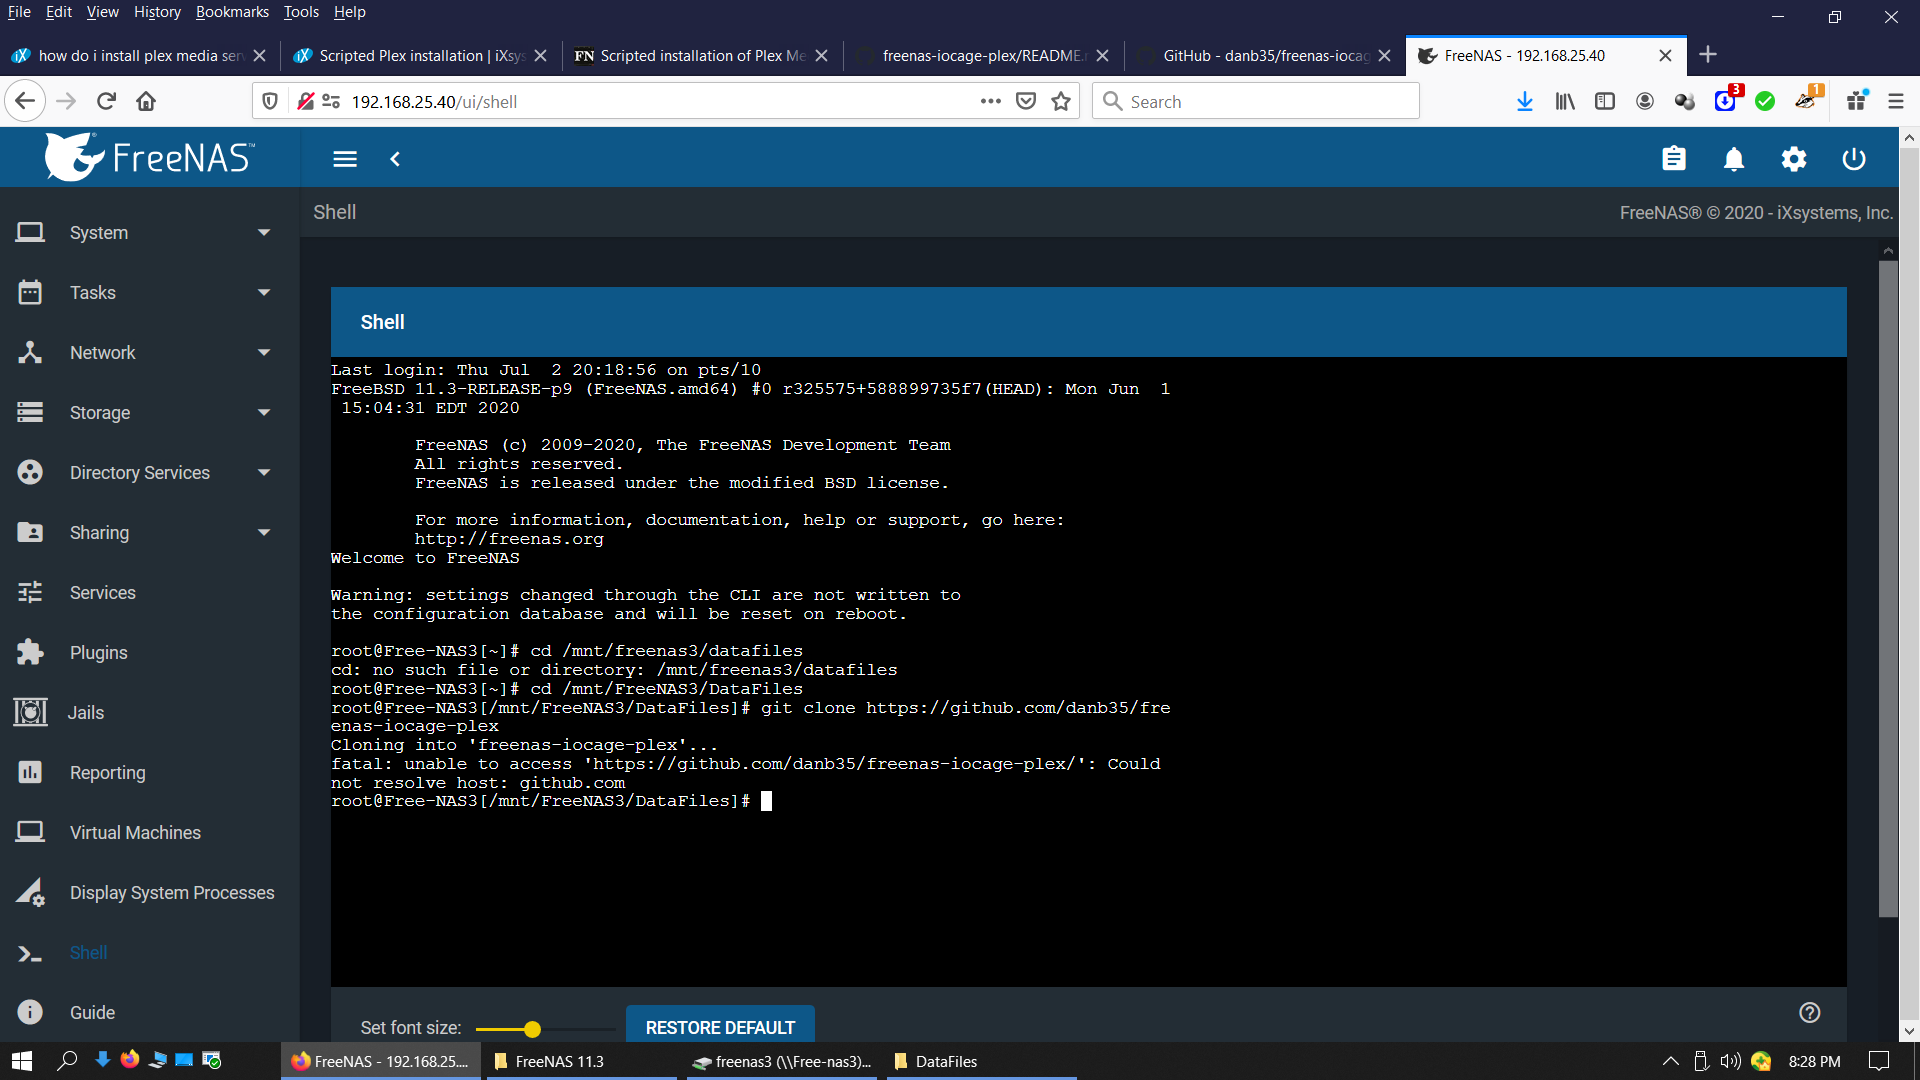Click the FreeNAS logo
This screenshot has width=1920, height=1080.
[x=150, y=157]
